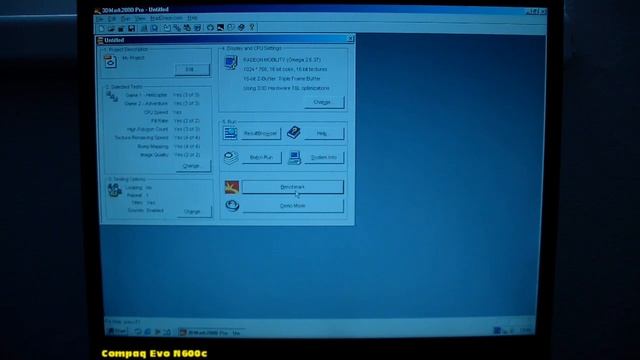This screenshot has height=360, width=640.
Task: Click the 'Sounds: Enabled' option text
Action: pyautogui.click(x=145, y=211)
